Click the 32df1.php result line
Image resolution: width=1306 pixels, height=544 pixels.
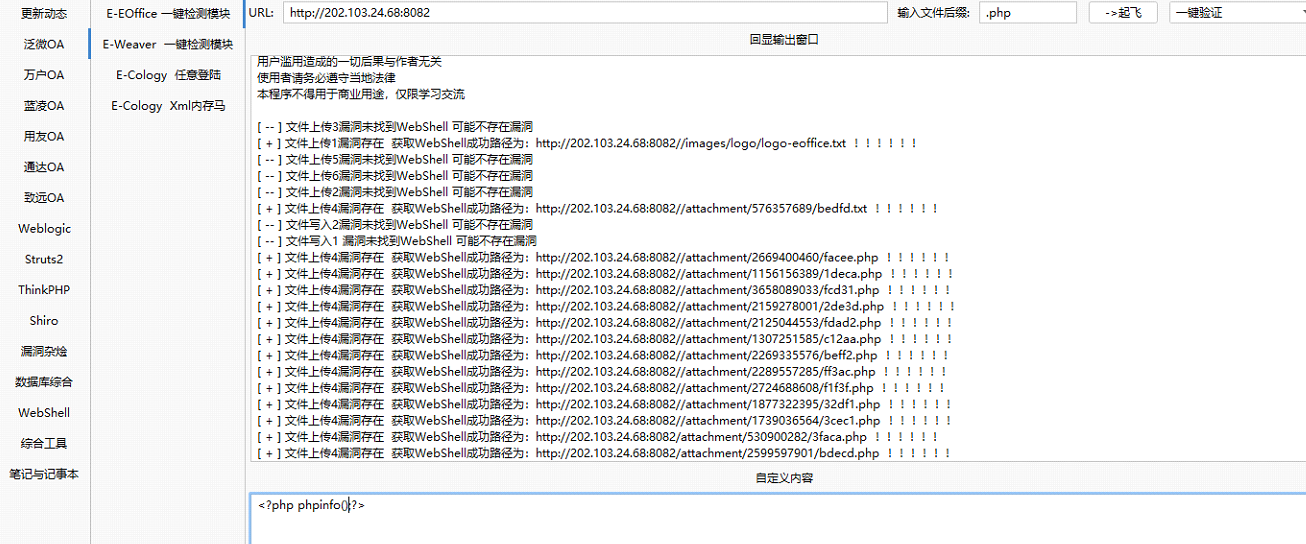603,404
